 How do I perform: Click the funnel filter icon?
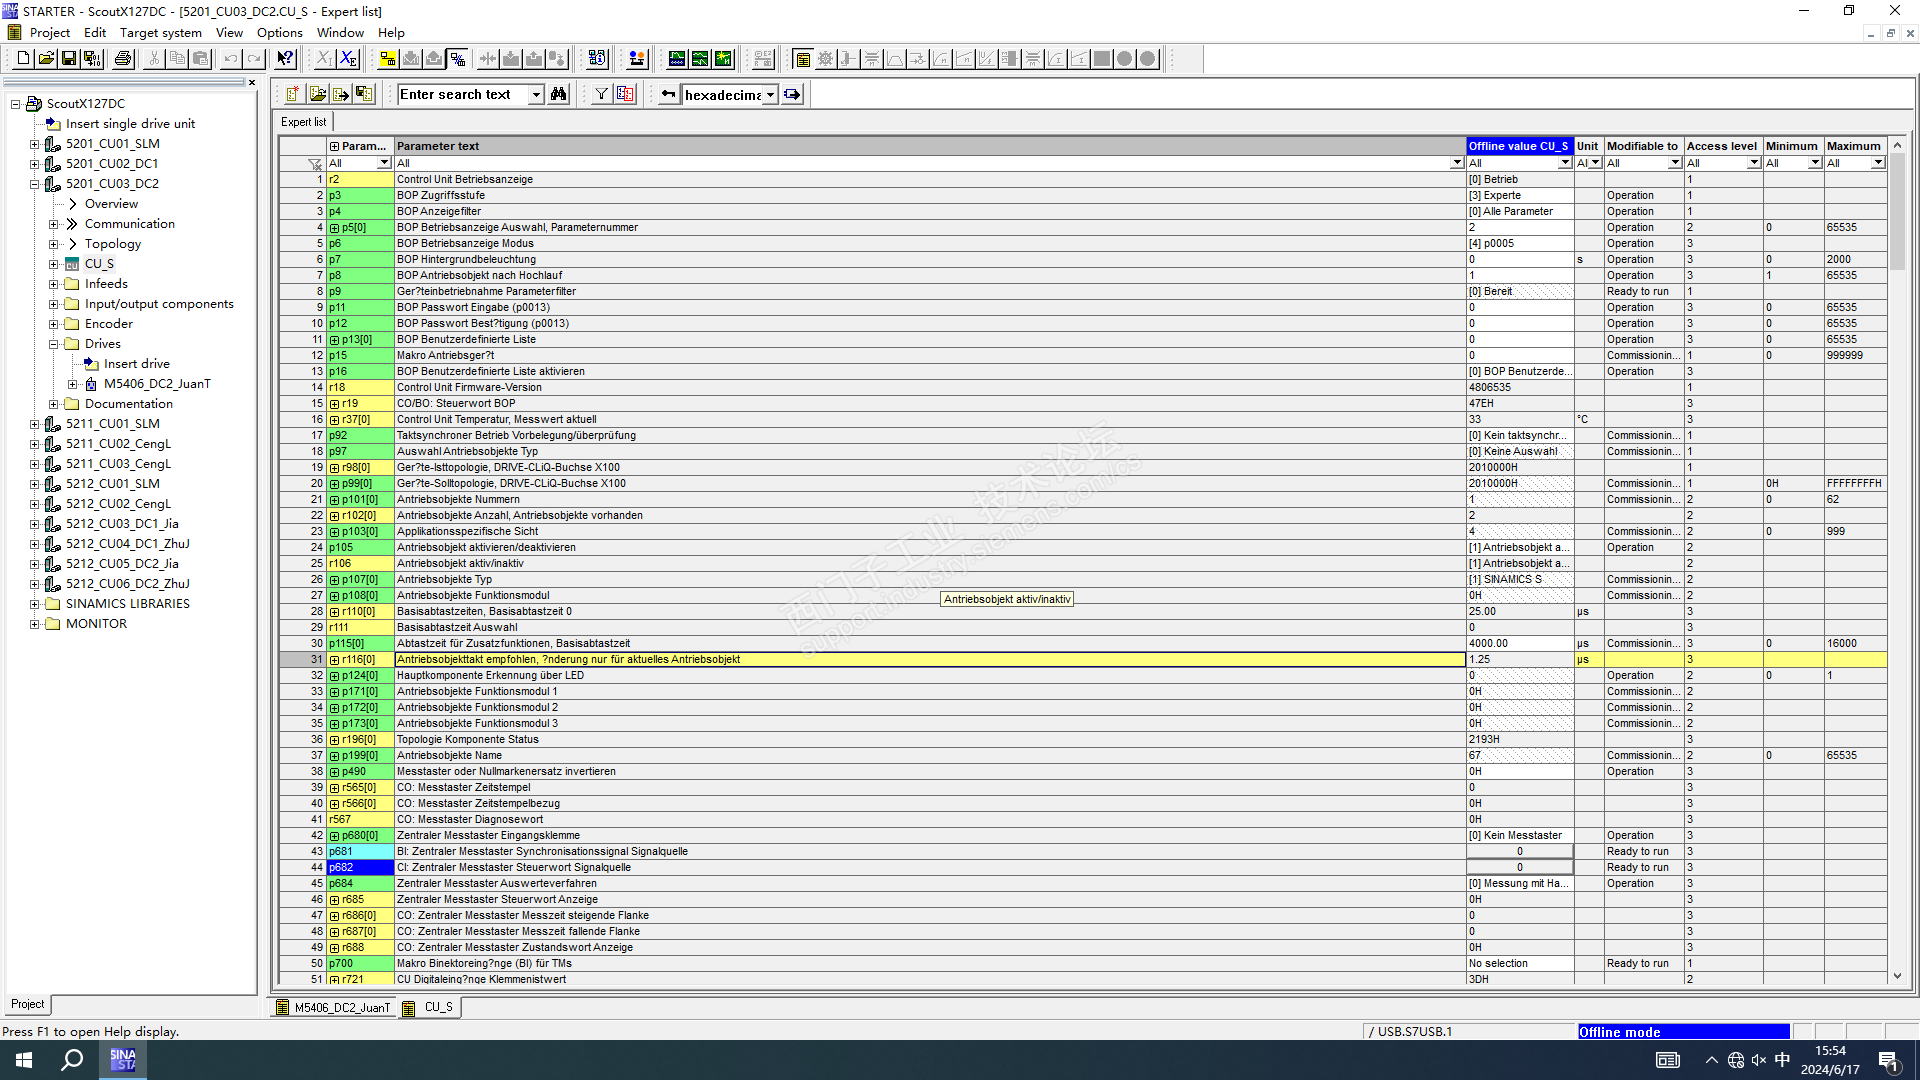tap(601, 94)
